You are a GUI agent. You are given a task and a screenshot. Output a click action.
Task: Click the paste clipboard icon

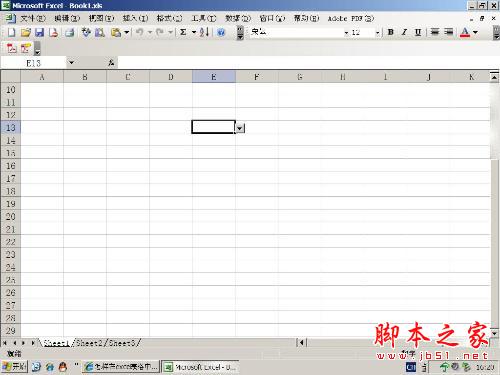[x=116, y=32]
